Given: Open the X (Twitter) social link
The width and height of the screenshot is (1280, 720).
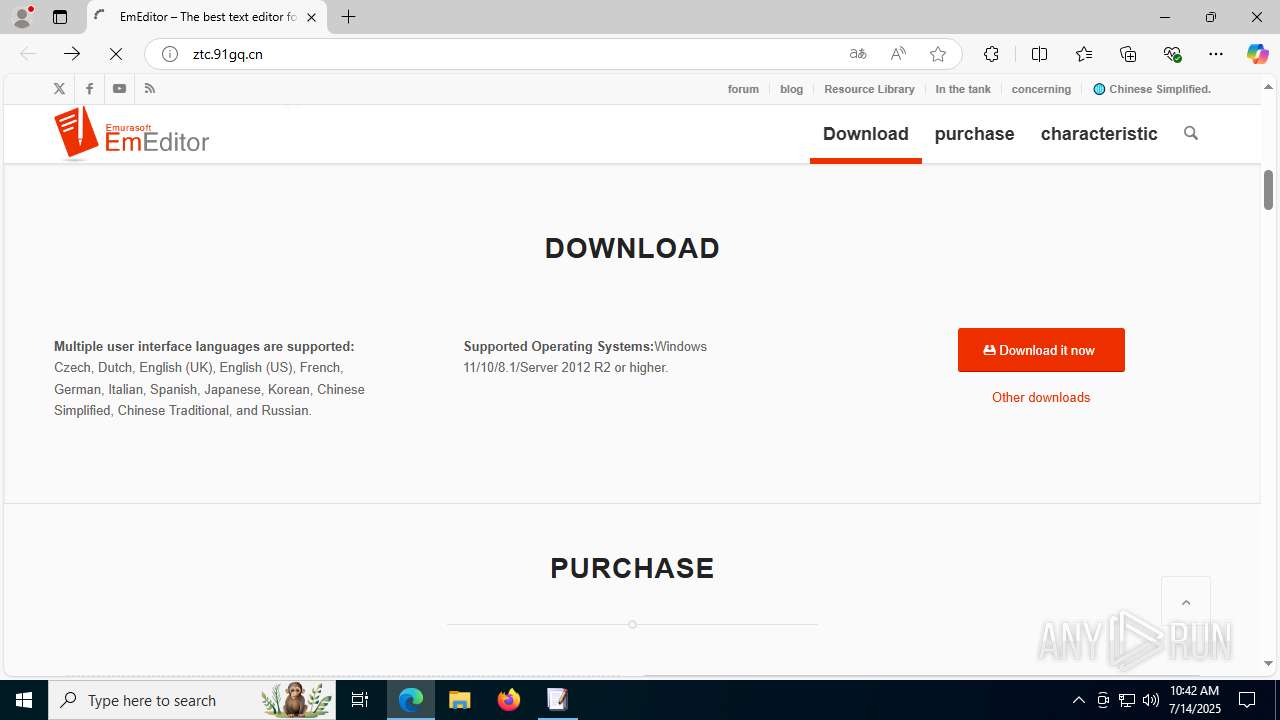Looking at the screenshot, I should (x=59, y=89).
